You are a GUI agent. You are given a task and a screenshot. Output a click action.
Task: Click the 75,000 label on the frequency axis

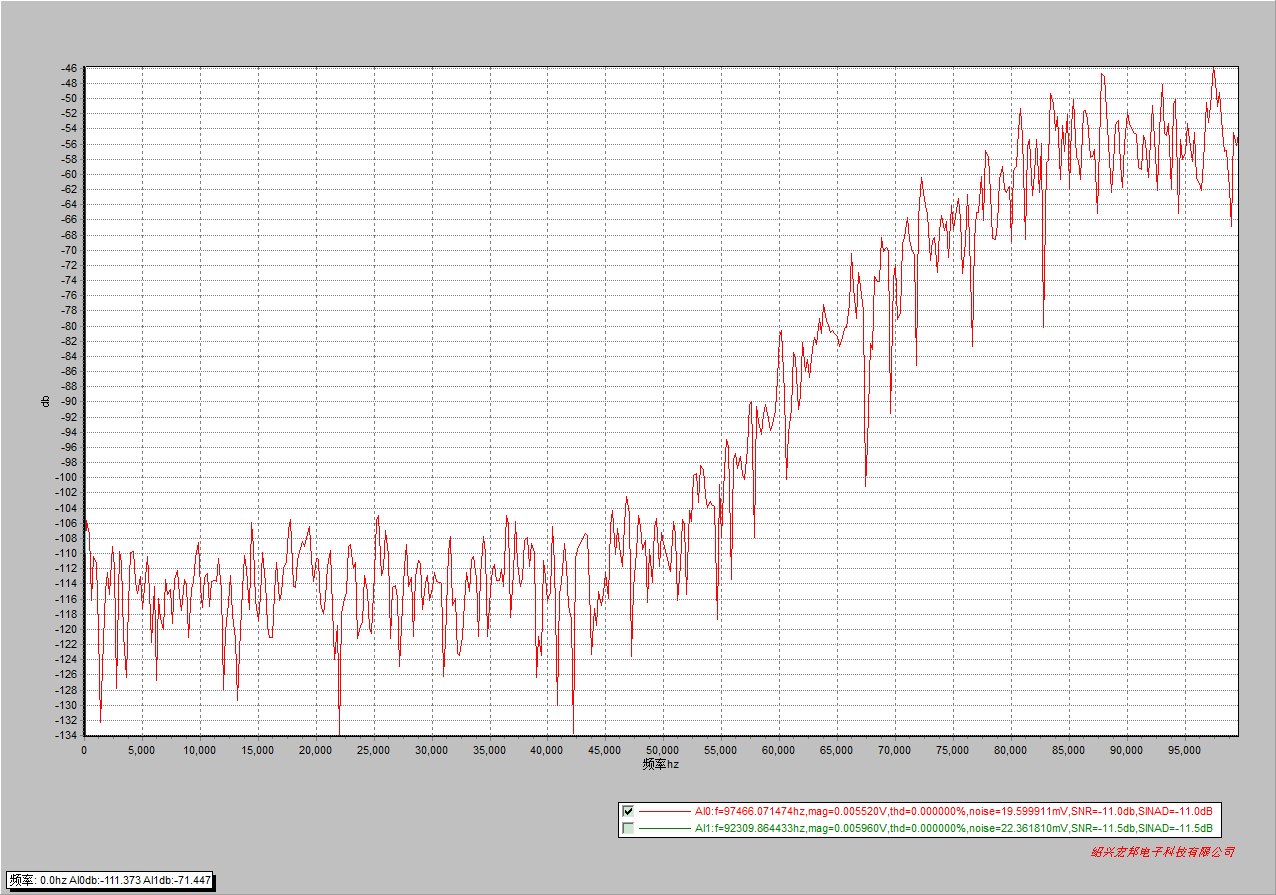pos(952,749)
